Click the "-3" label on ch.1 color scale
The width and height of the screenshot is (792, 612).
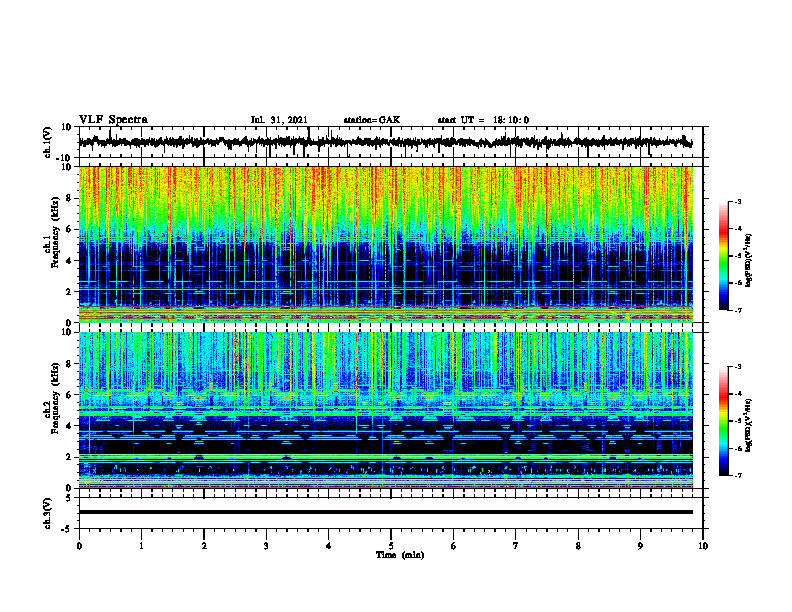point(737,201)
